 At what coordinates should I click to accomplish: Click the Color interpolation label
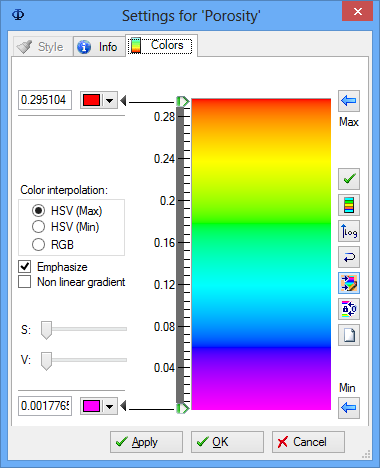[64, 190]
